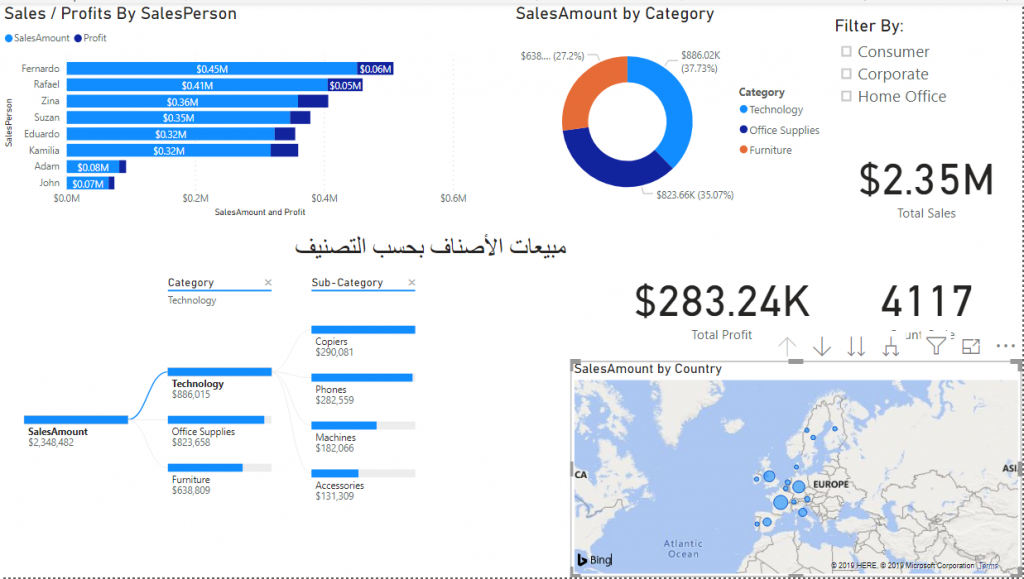Expand the Furniture node in decomposition tree
Viewport: 1024px width, 579px height.
[x=206, y=467]
